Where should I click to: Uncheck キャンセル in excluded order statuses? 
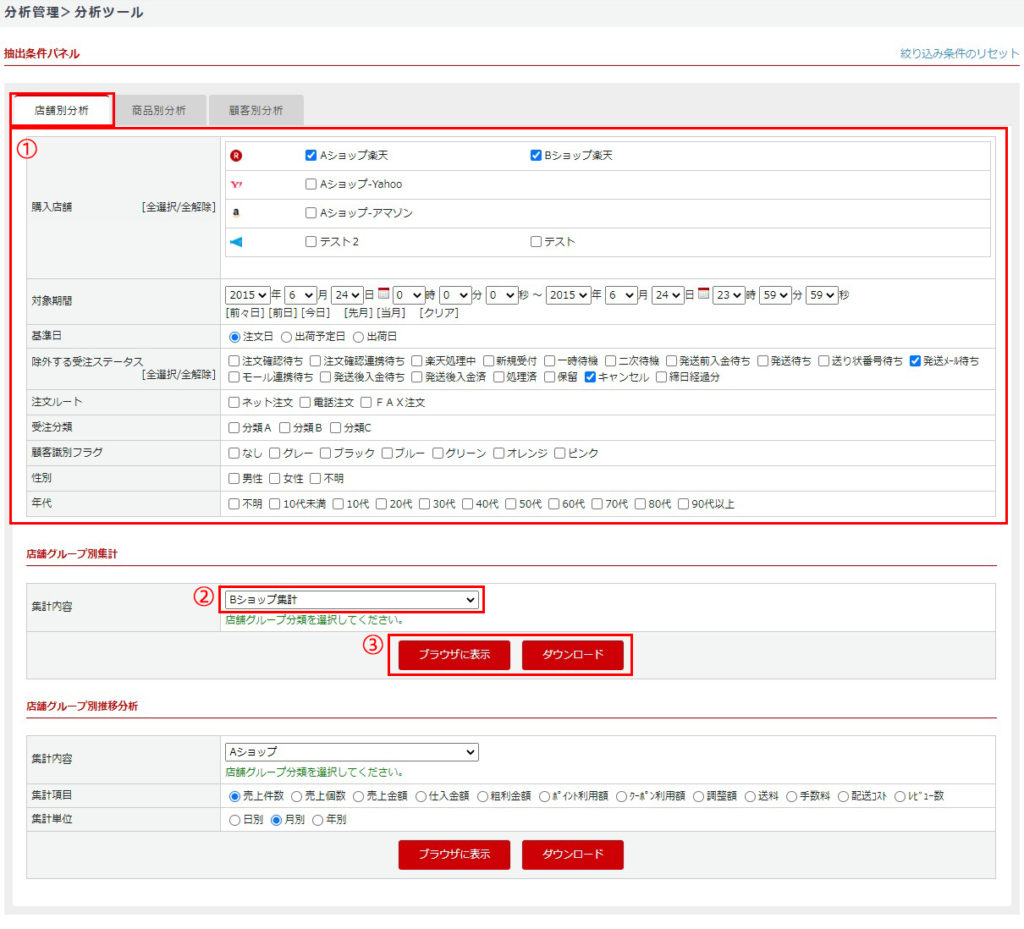click(x=590, y=377)
